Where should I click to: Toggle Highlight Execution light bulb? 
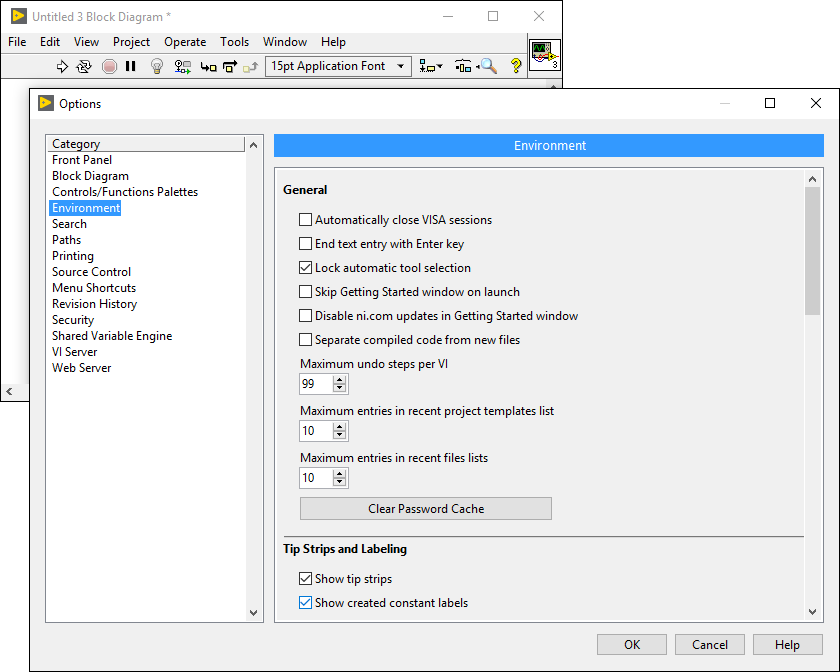coord(156,66)
